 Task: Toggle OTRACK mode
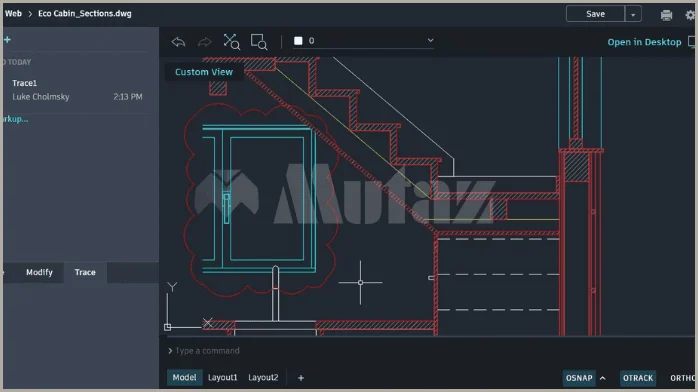(x=638, y=378)
